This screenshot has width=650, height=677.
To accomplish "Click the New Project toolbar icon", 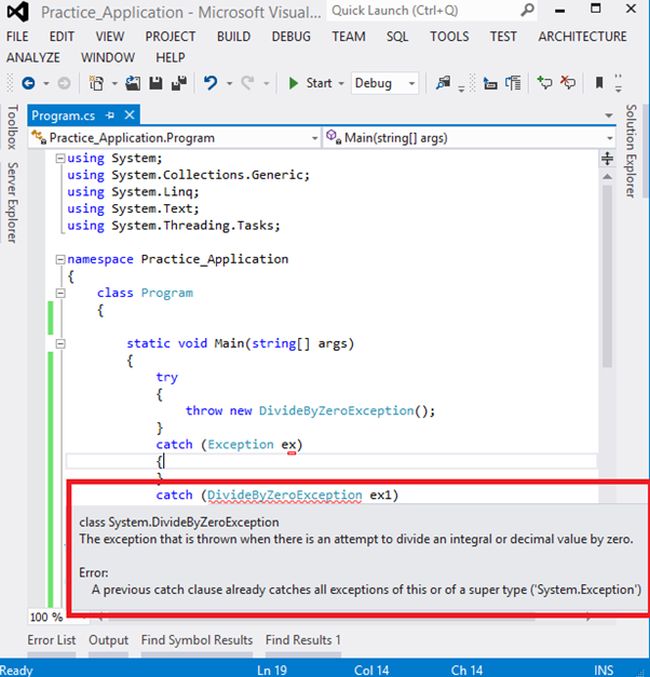I will [96, 82].
